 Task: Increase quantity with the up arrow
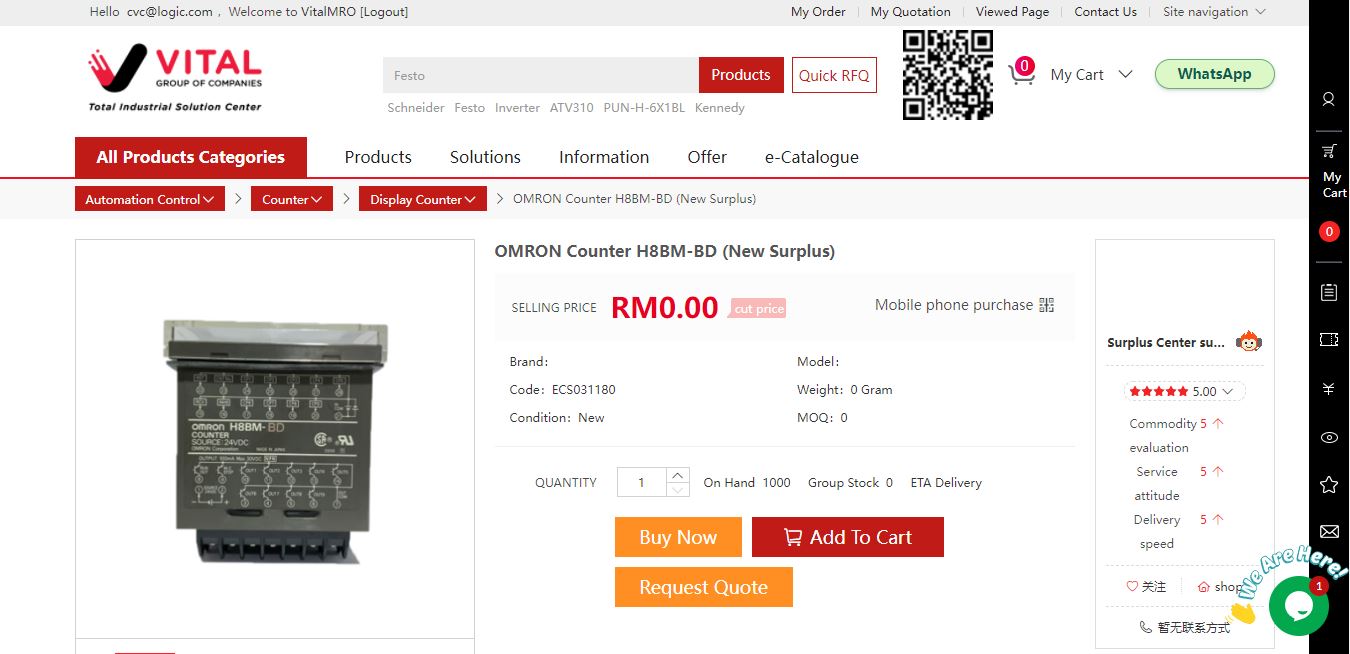[x=677, y=475]
